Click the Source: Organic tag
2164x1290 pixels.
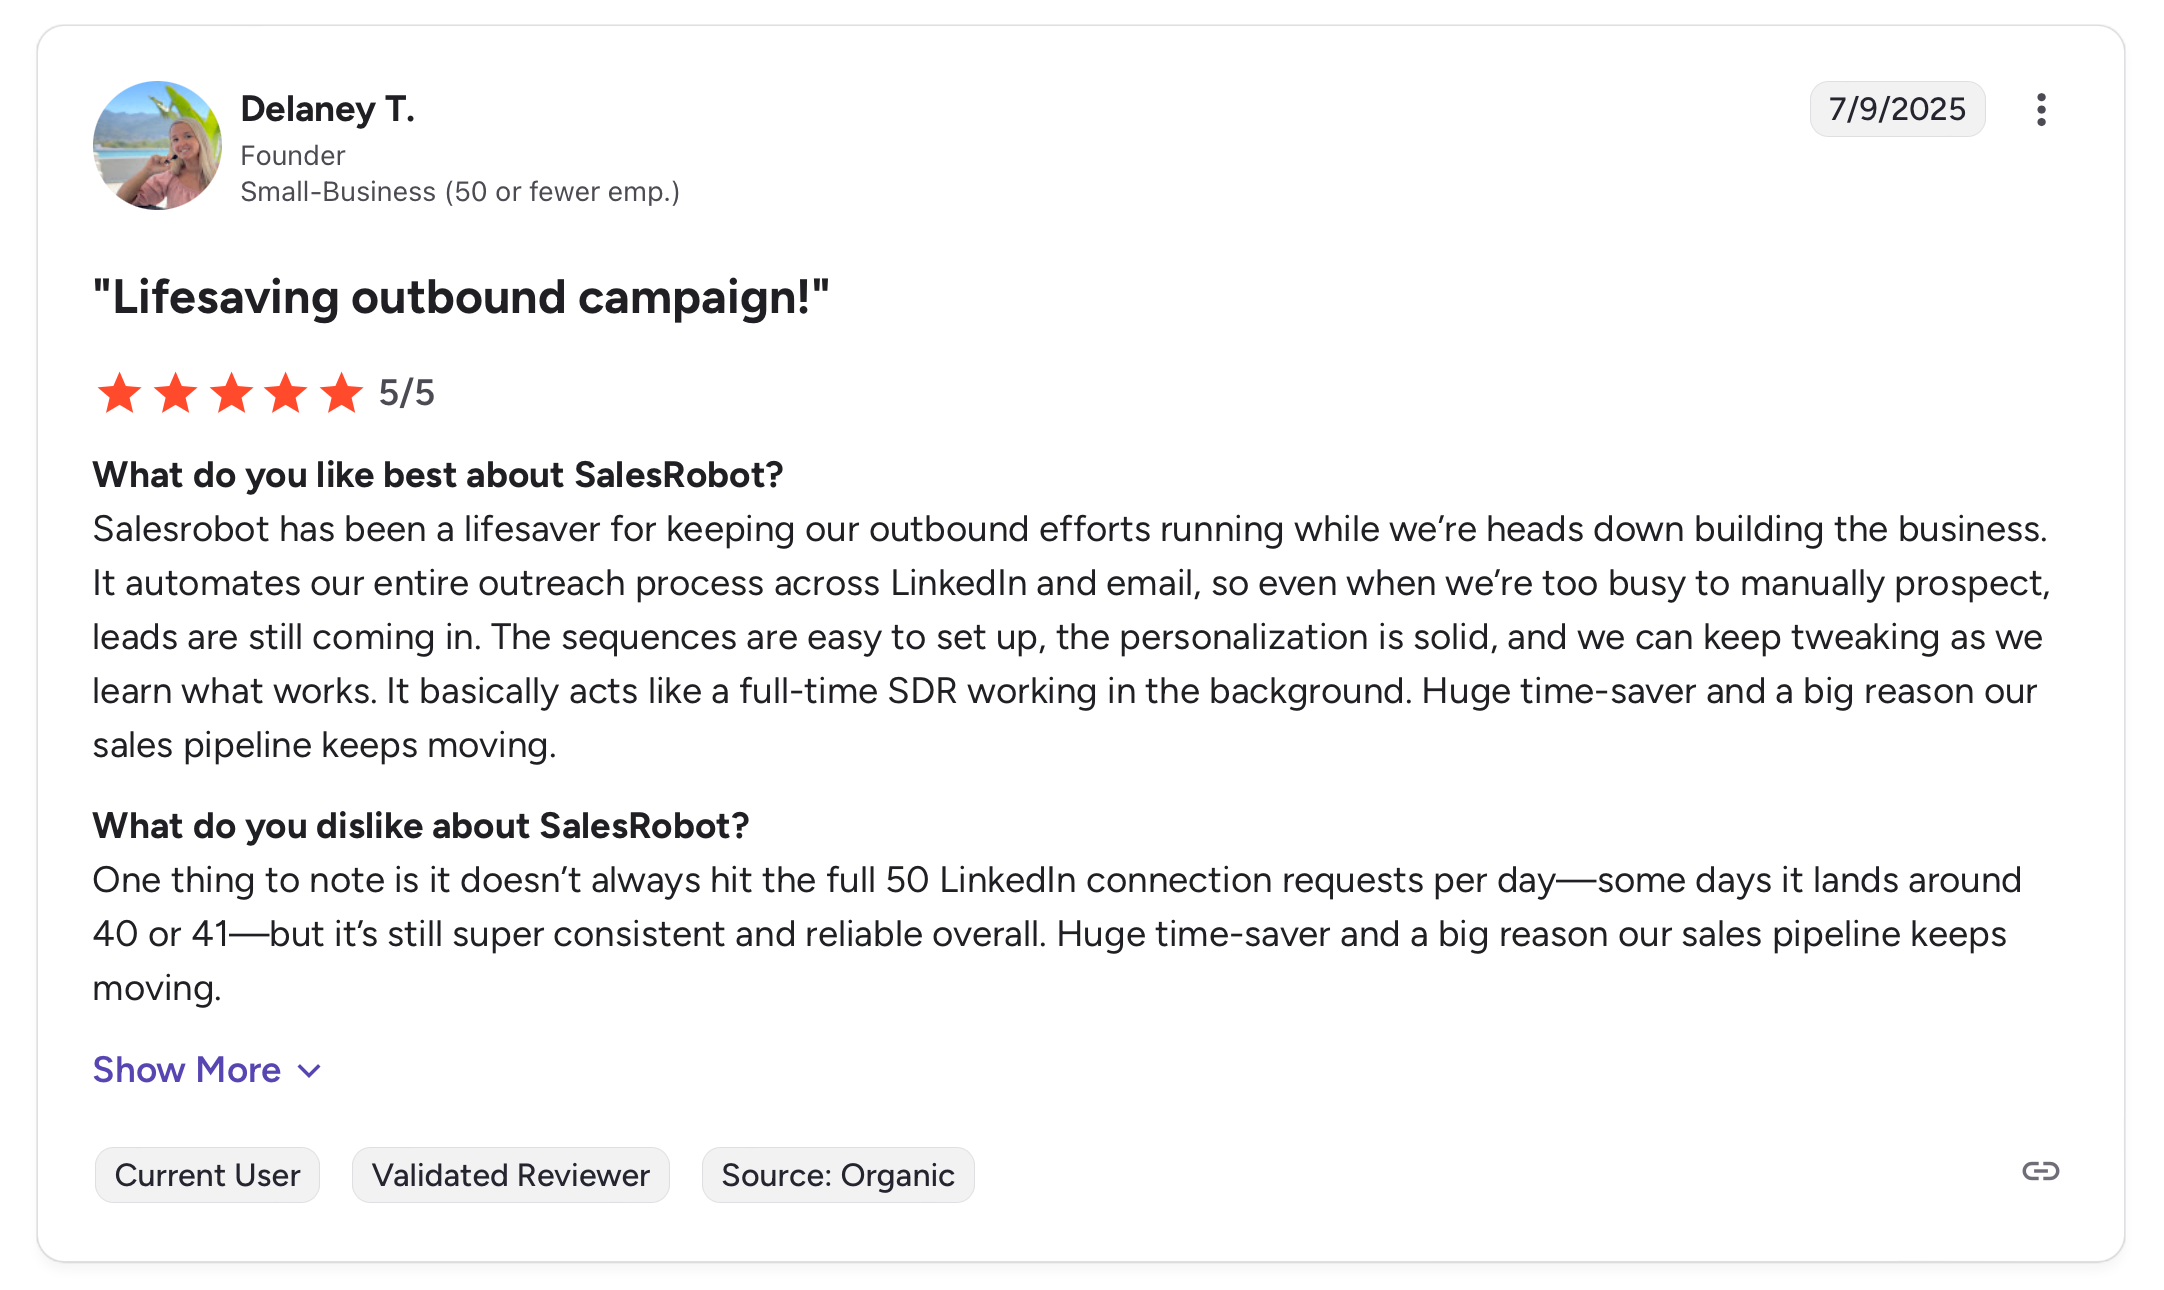[838, 1175]
